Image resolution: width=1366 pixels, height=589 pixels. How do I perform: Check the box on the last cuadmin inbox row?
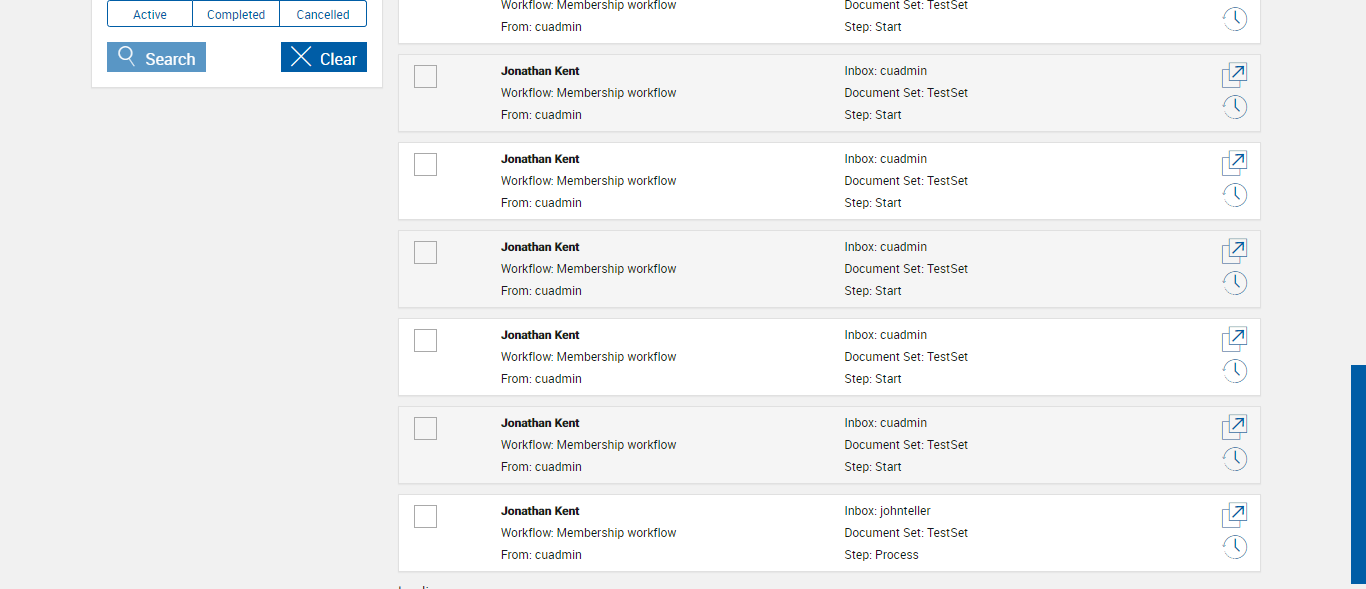coord(425,429)
